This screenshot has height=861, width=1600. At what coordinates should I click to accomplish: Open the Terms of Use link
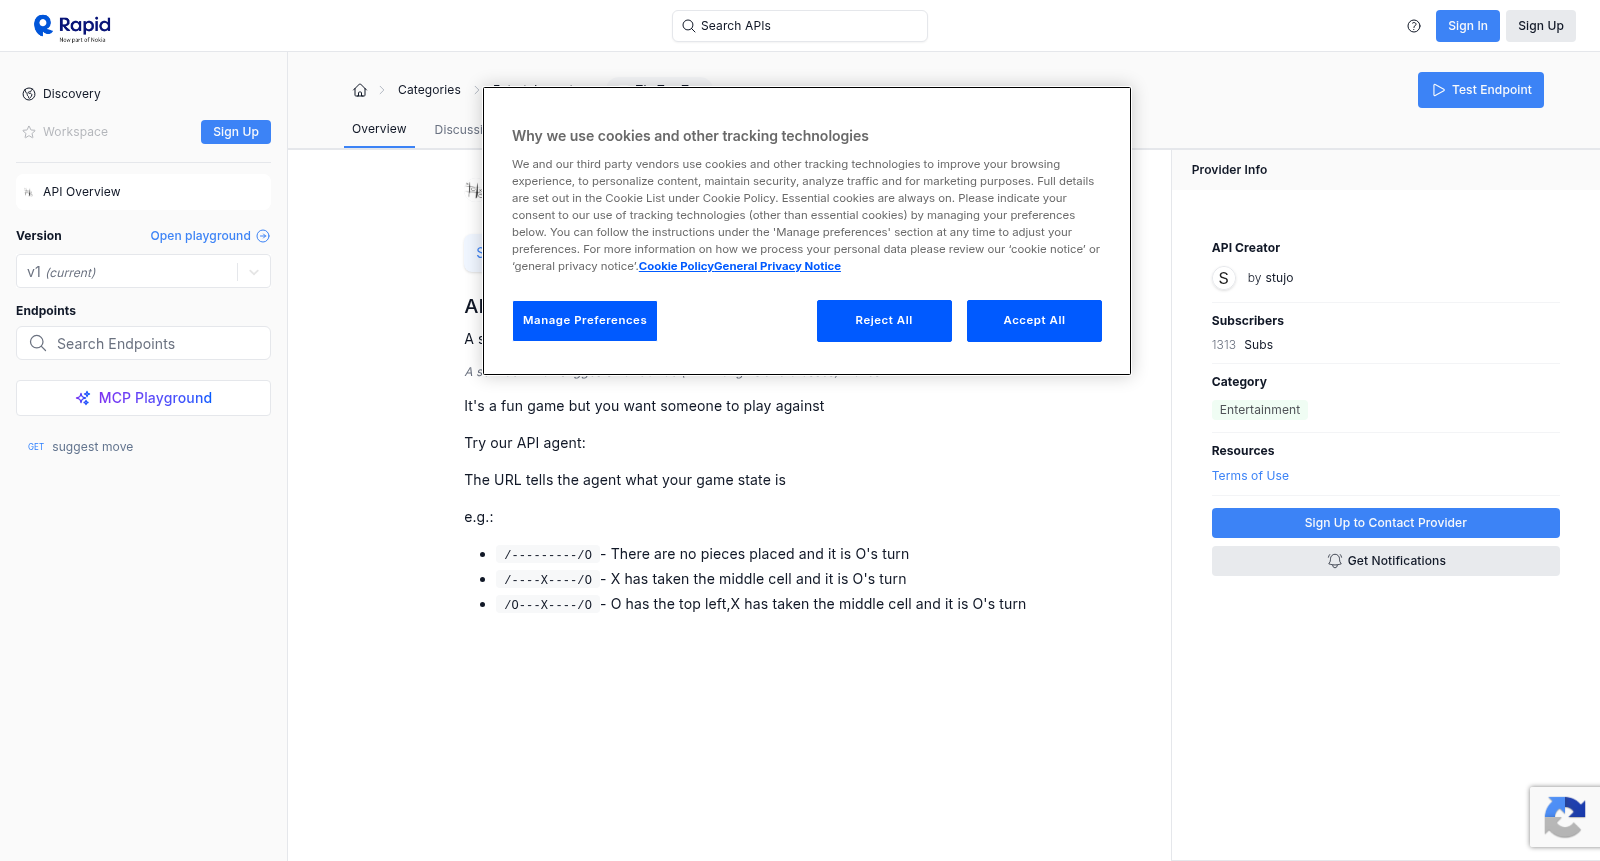coord(1250,476)
